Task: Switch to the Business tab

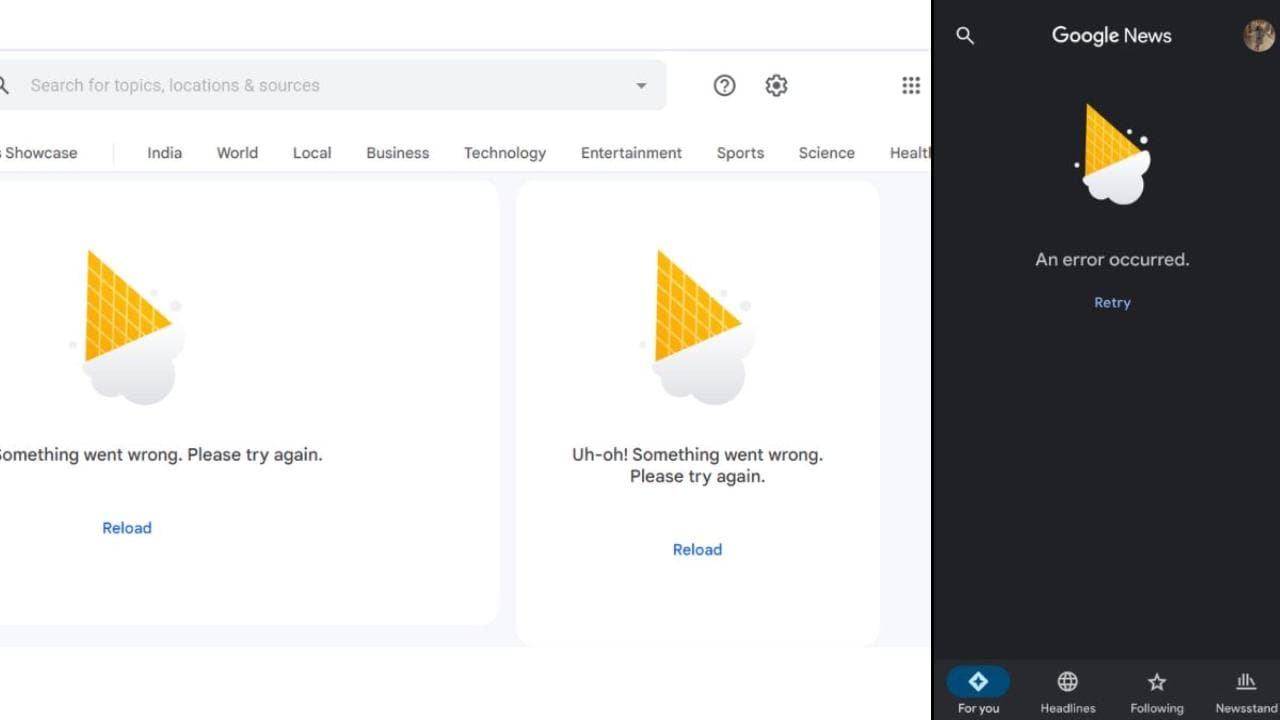Action: click(397, 153)
